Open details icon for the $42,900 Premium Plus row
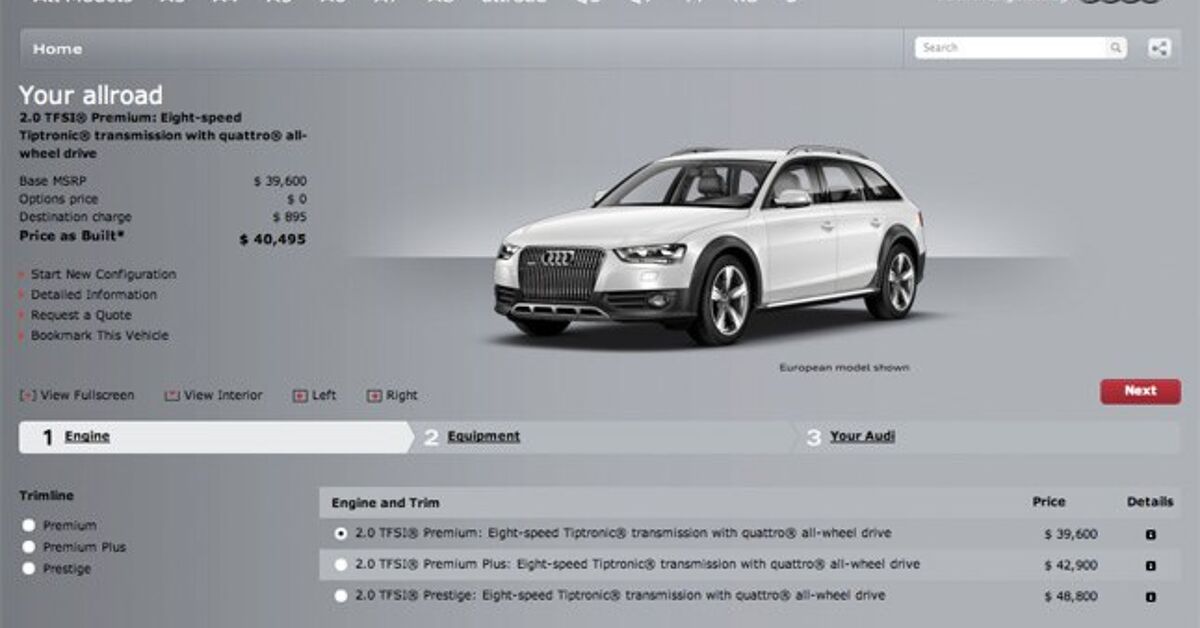The width and height of the screenshot is (1200, 628). click(x=1150, y=566)
